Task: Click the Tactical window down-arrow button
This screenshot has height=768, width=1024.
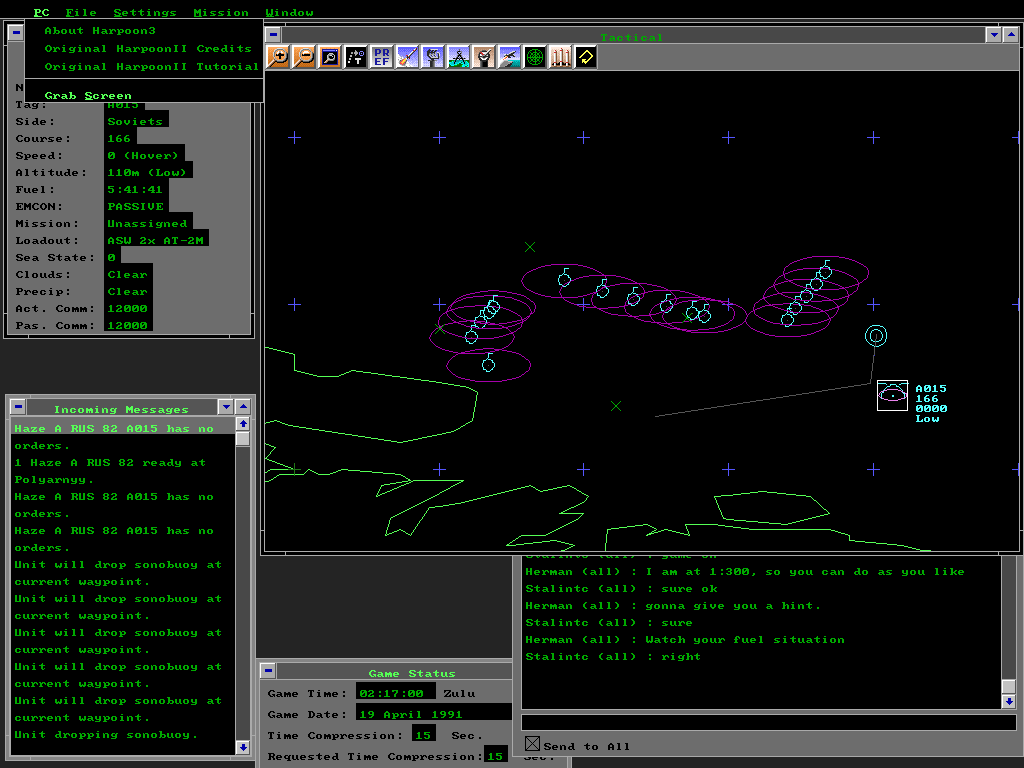Action: [993, 35]
